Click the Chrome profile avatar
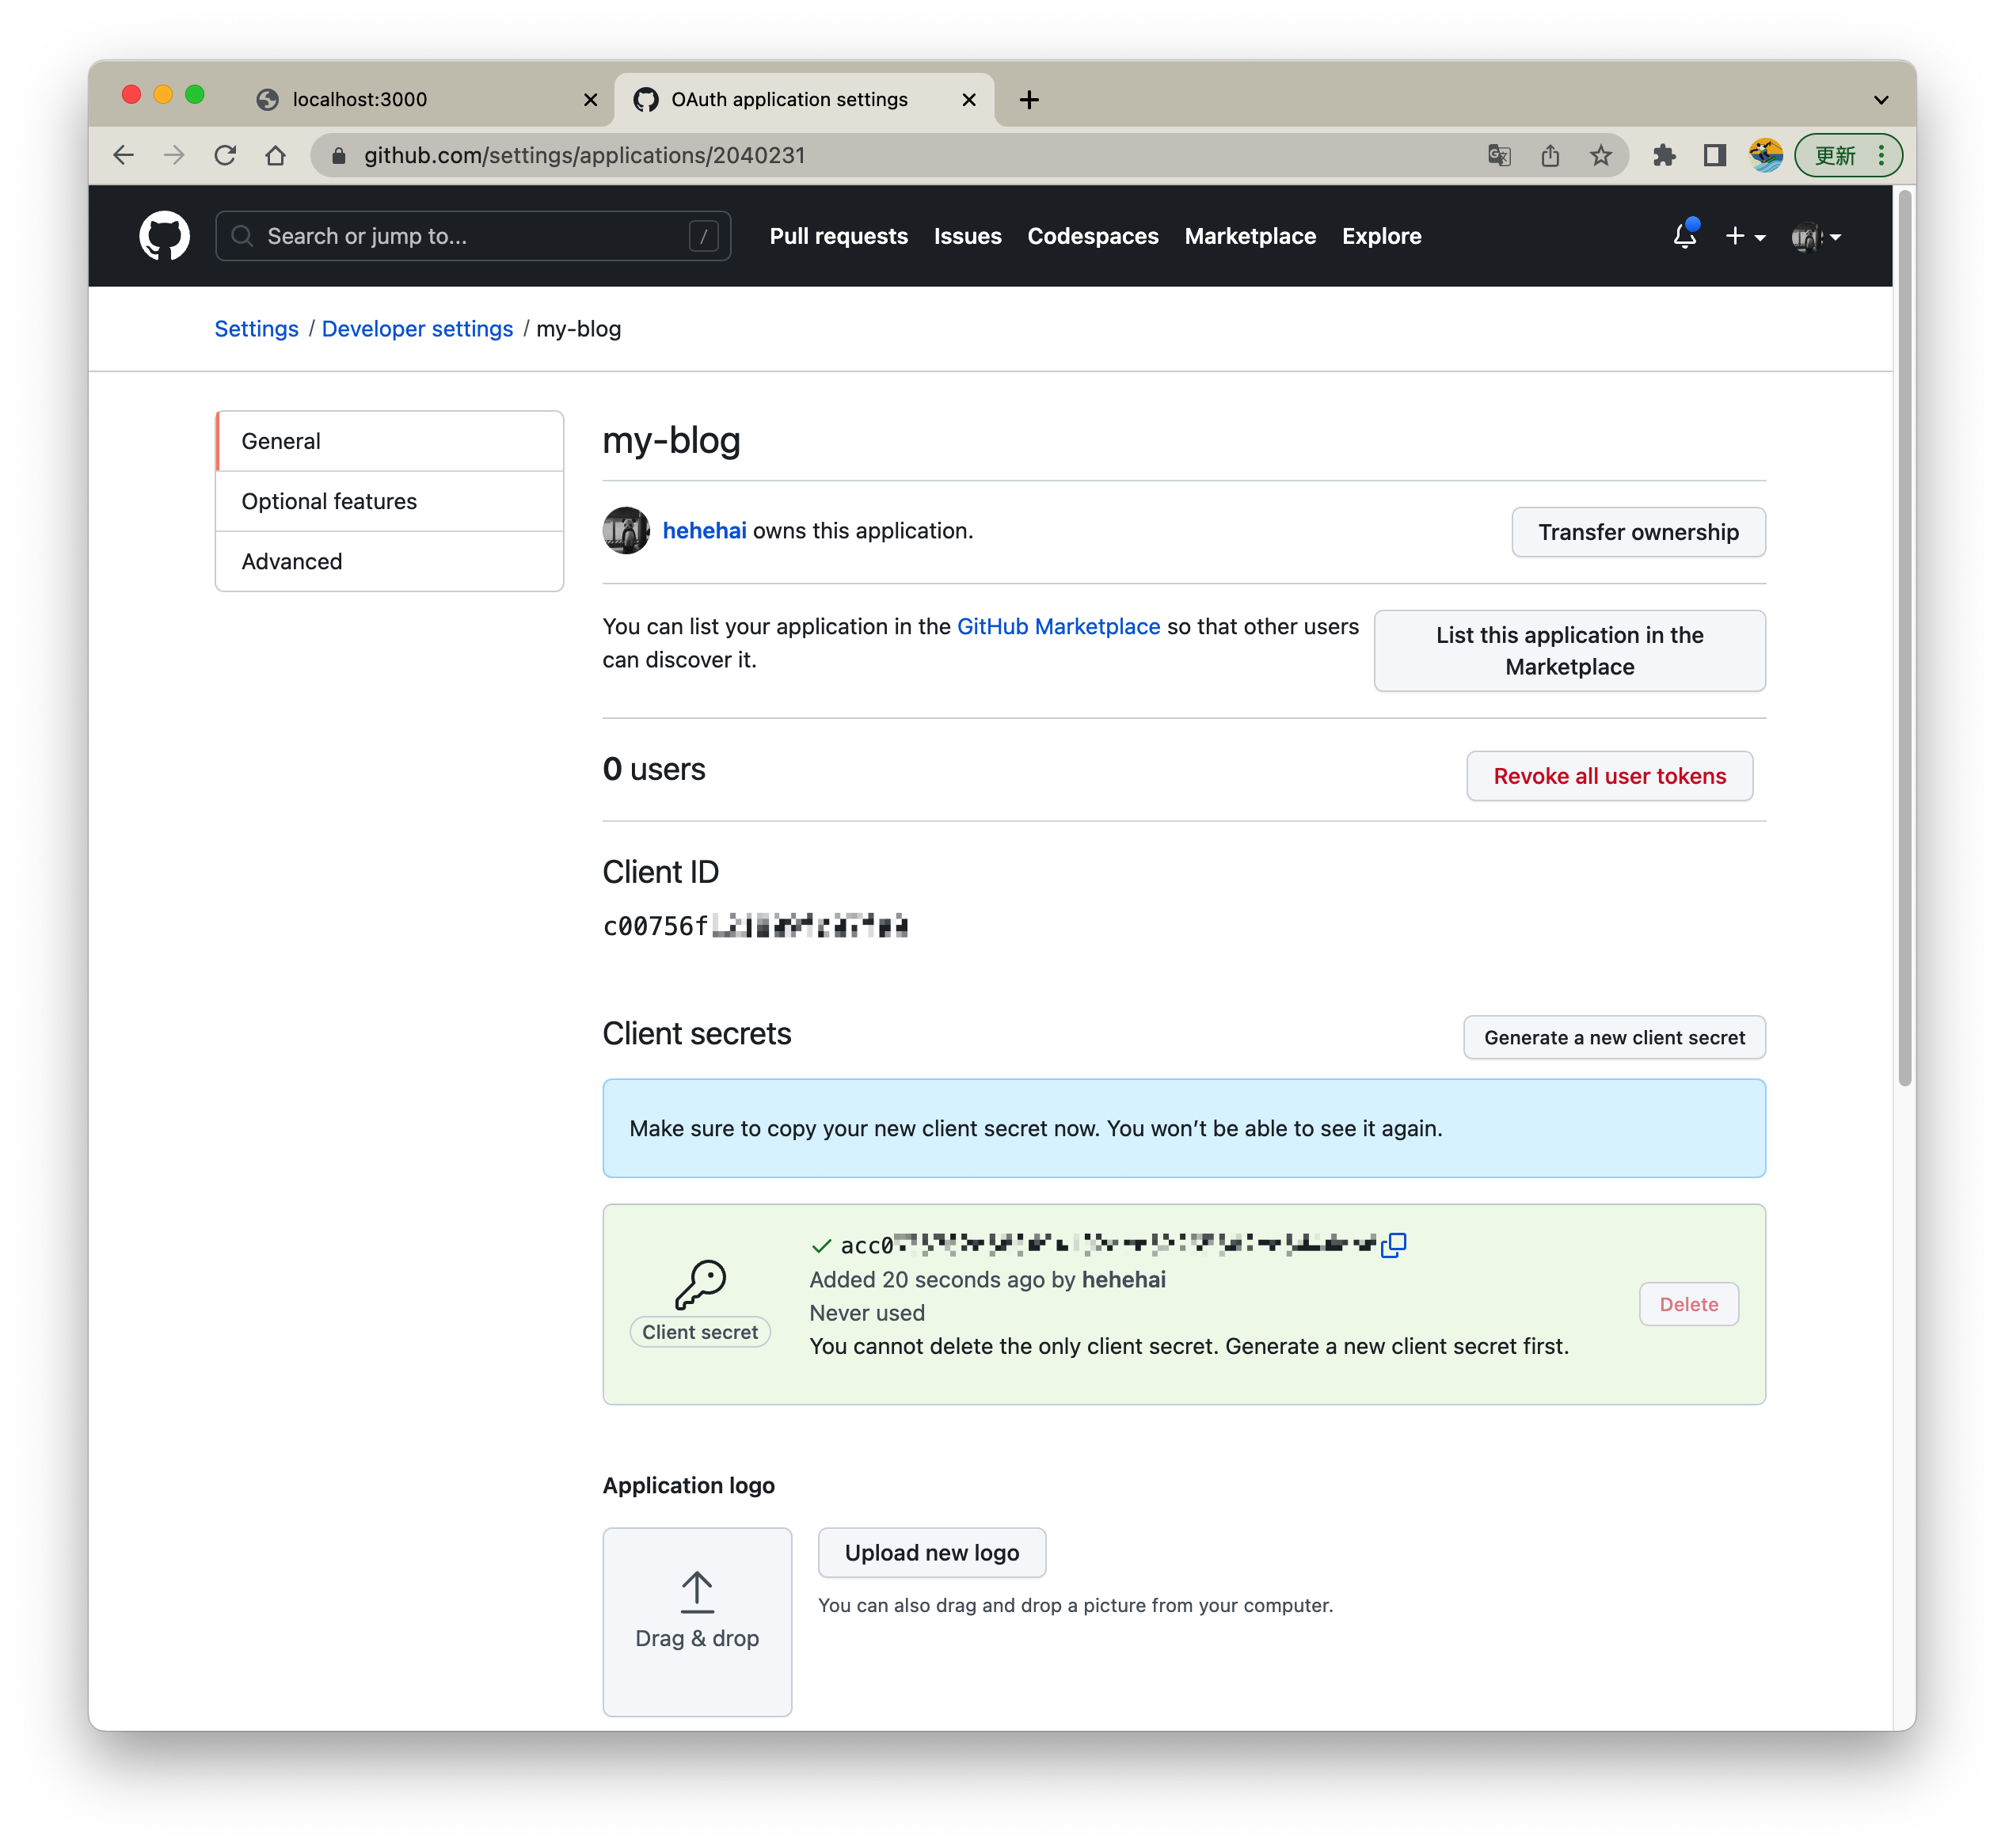Image resolution: width=2005 pixels, height=1848 pixels. click(x=1766, y=155)
